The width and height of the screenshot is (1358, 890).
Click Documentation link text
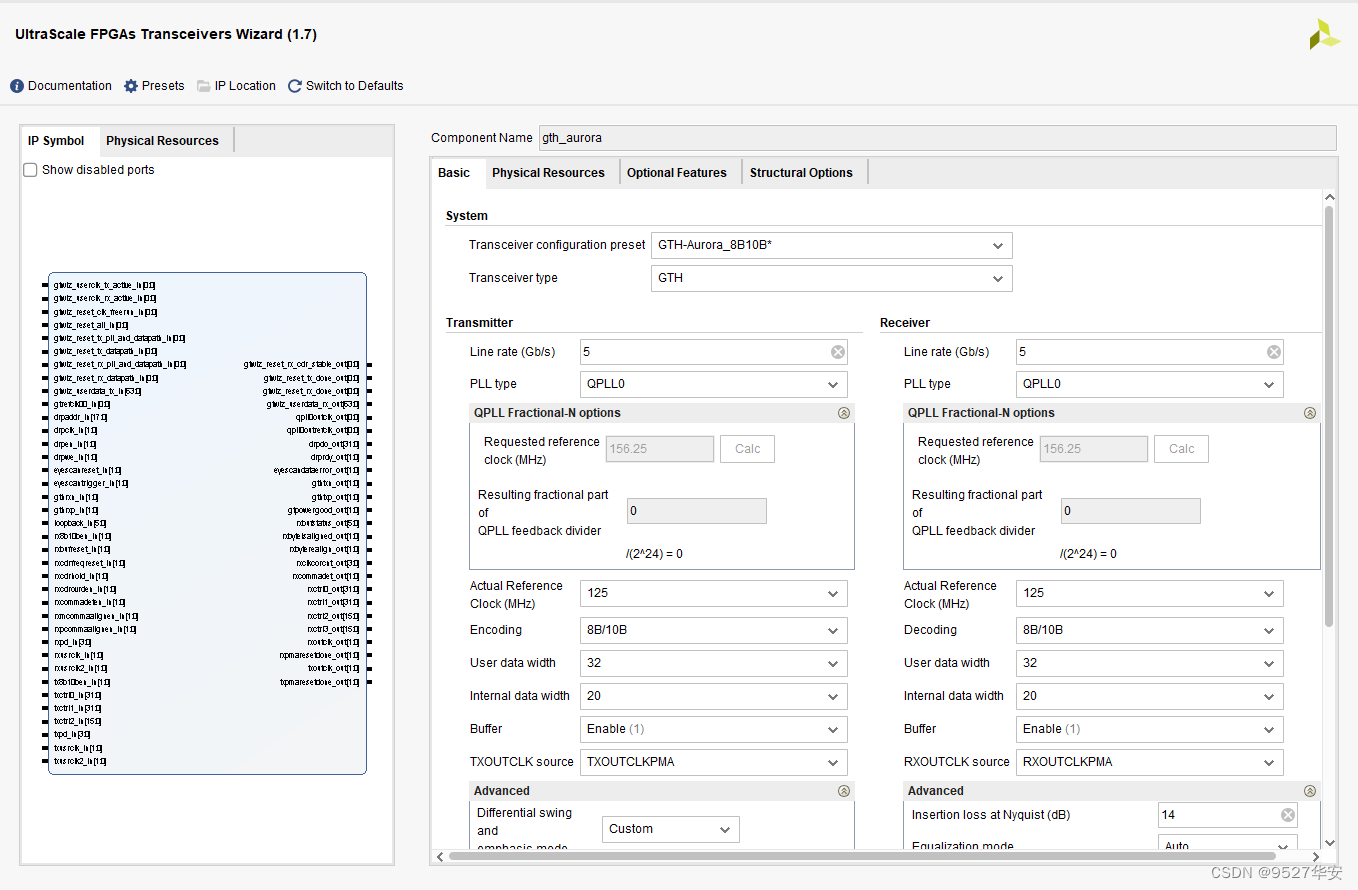click(70, 86)
